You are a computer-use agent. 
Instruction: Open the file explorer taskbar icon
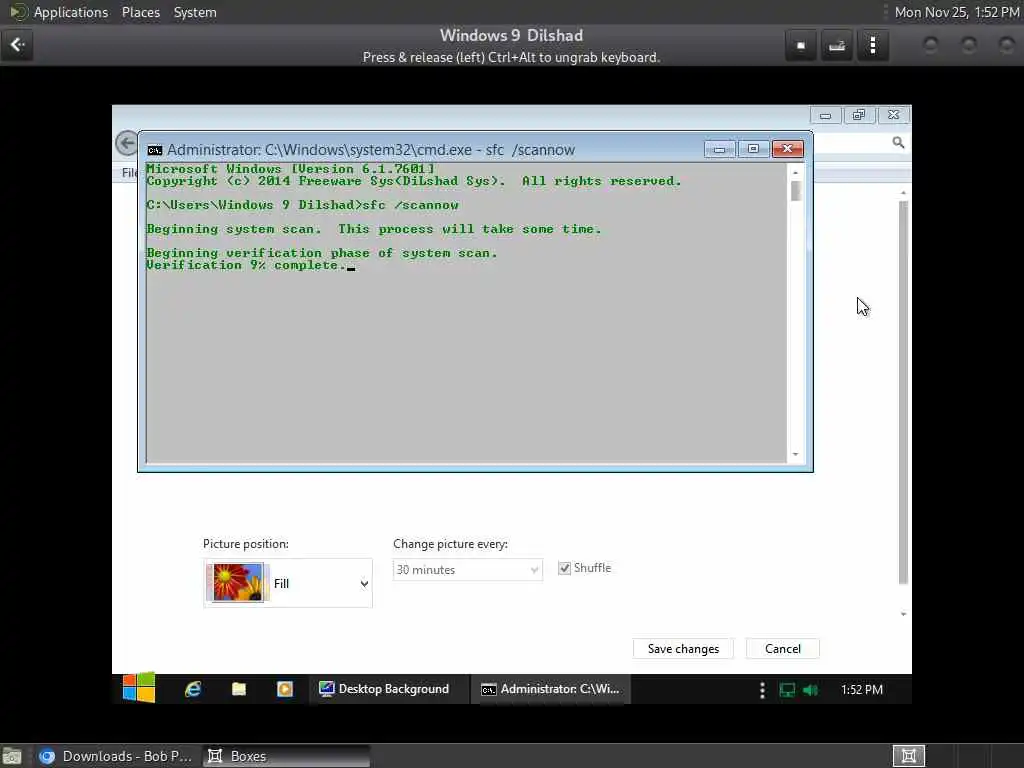(x=239, y=689)
